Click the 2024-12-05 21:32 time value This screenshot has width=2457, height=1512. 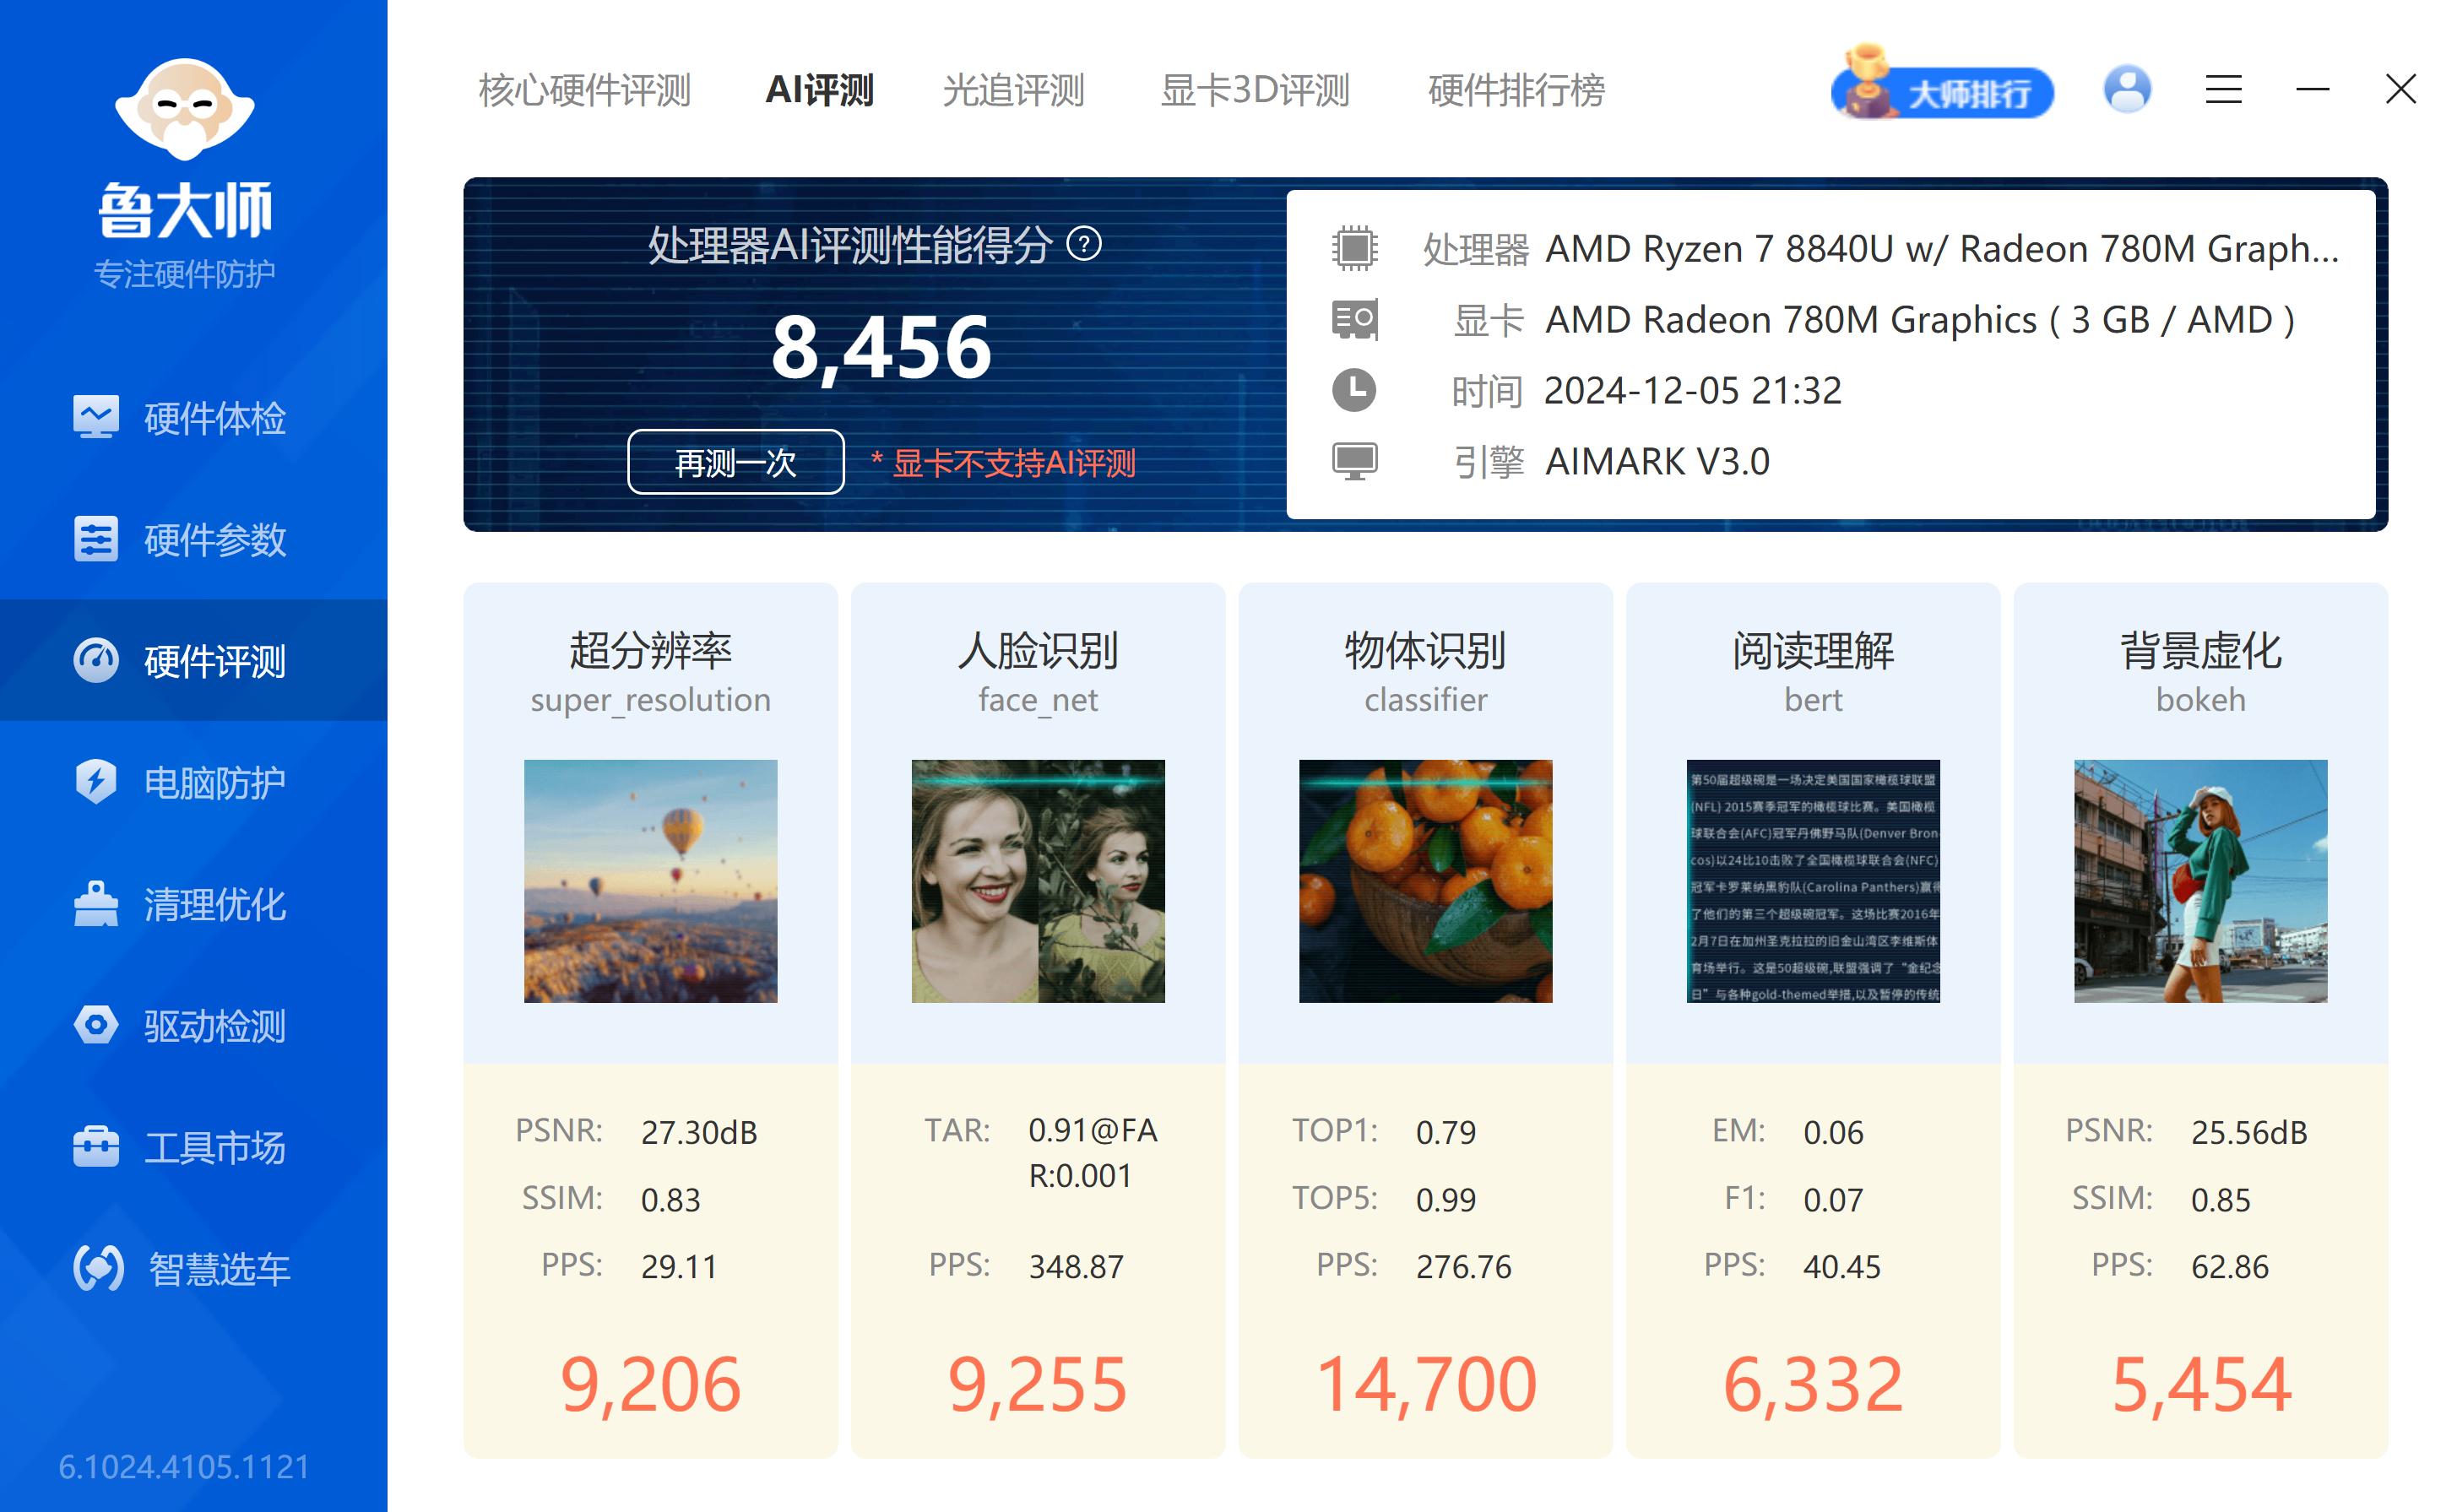(x=1692, y=391)
